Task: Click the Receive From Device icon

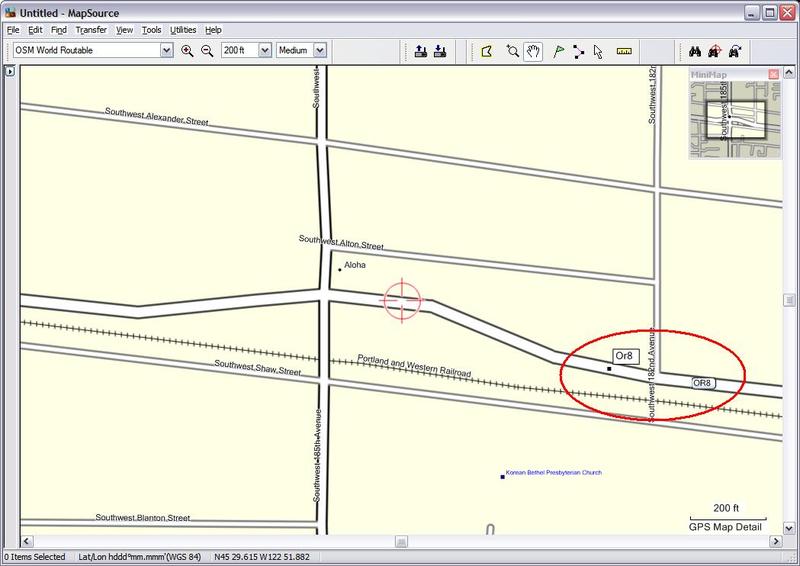Action: 440,51
